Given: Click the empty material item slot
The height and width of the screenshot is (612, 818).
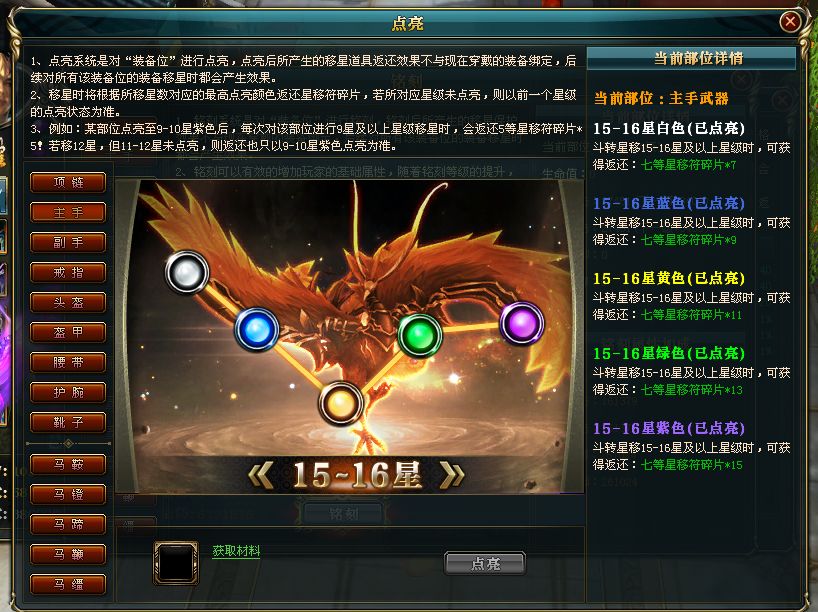Looking at the screenshot, I should [x=176, y=563].
